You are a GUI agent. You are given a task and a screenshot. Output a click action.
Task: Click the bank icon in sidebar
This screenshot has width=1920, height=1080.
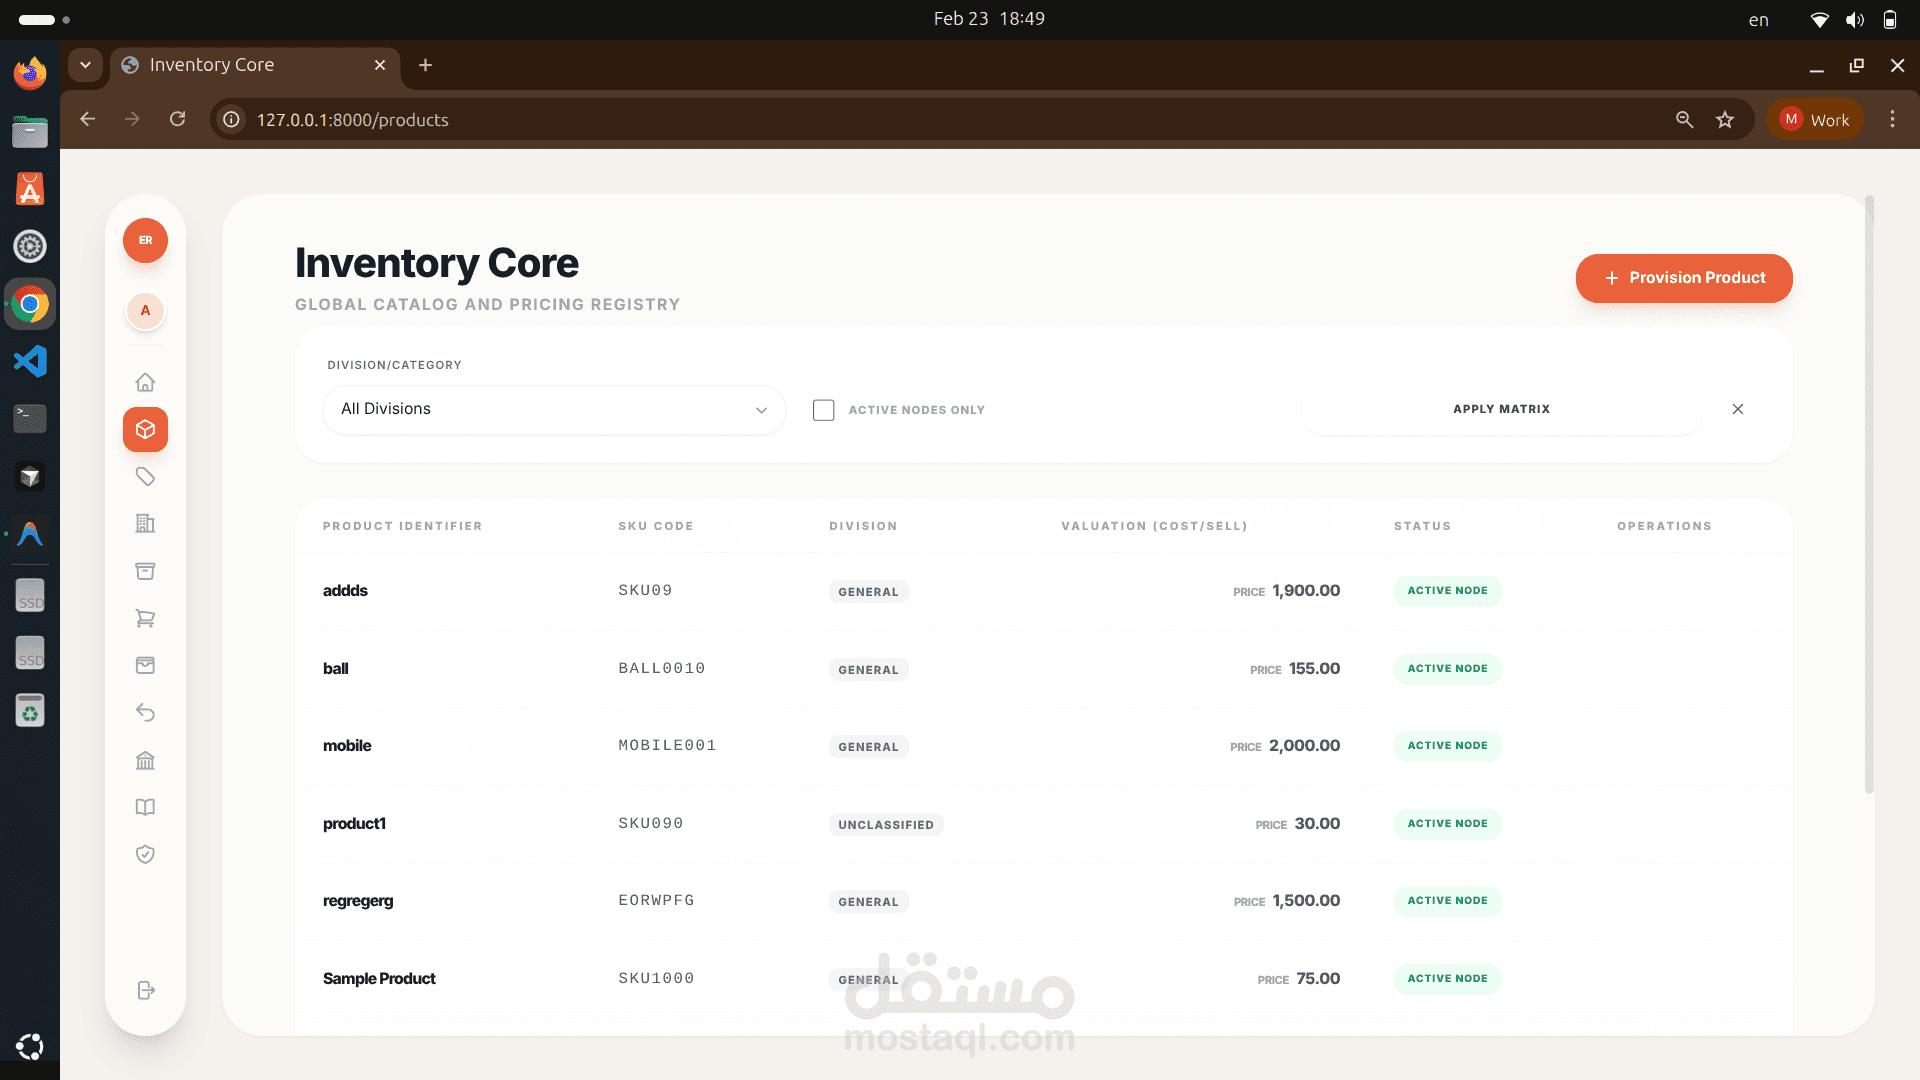tap(145, 761)
